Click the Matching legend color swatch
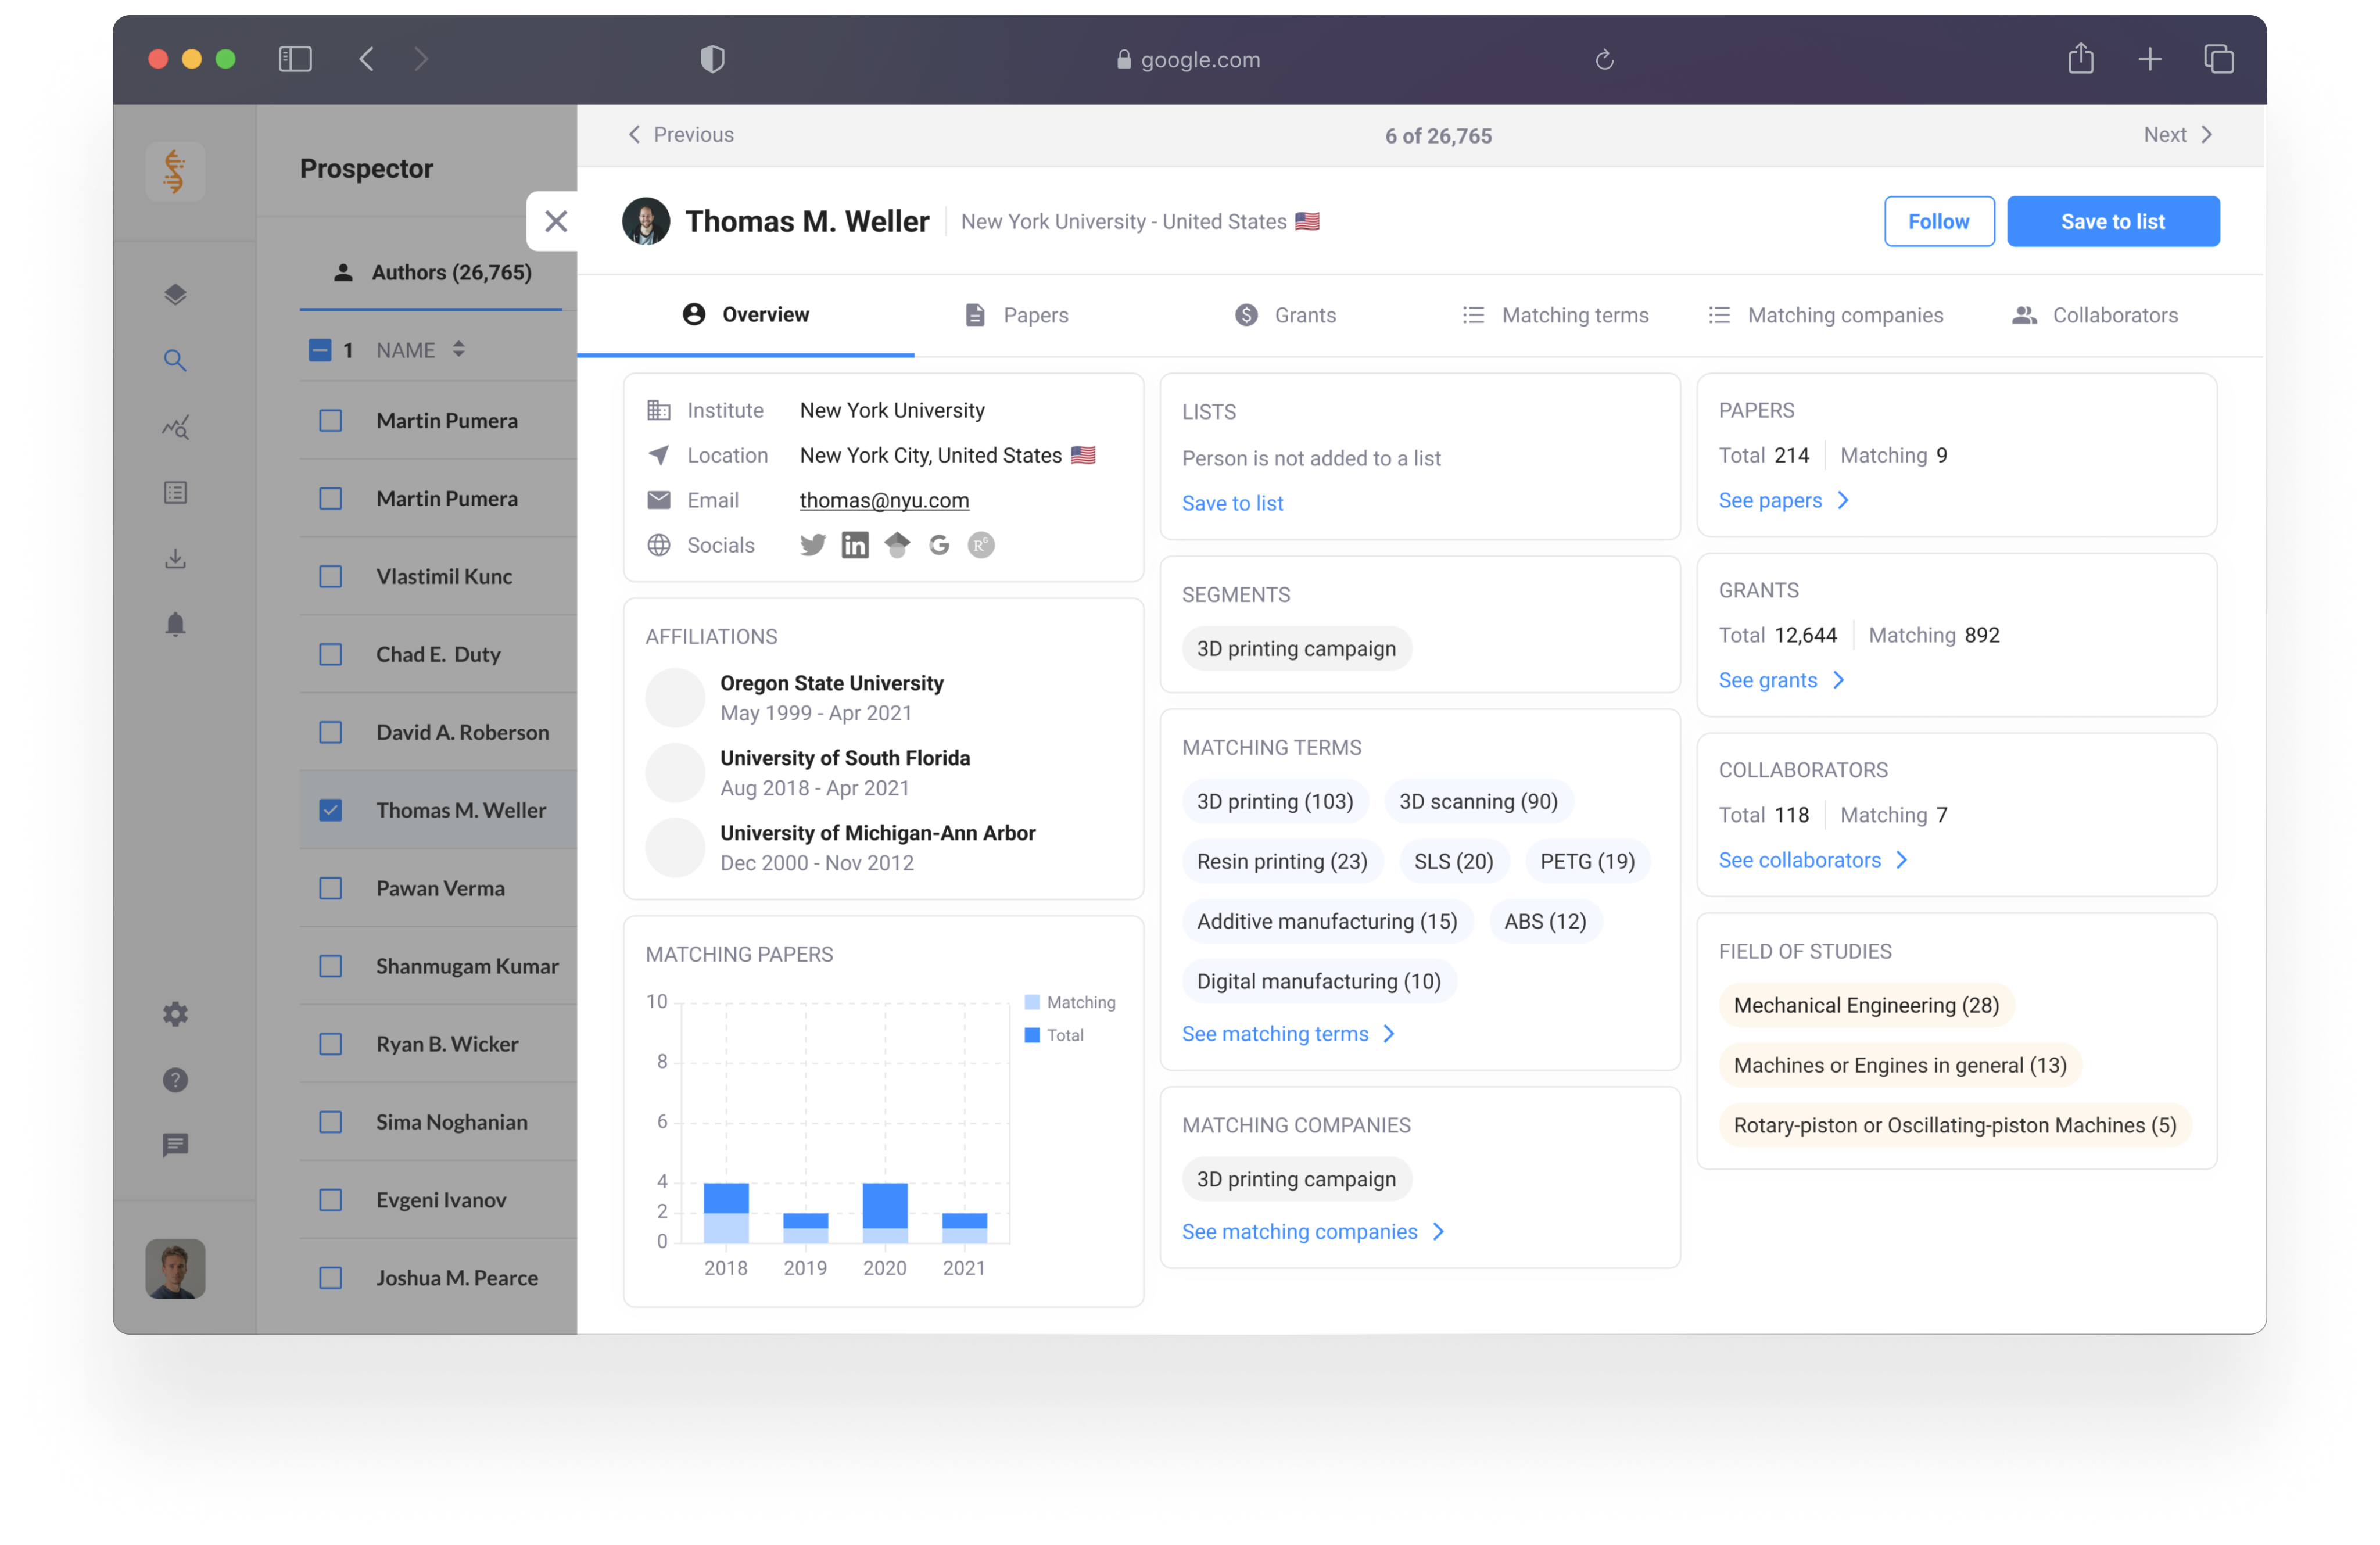Viewport: 2380px width, 1545px height. (1032, 1002)
